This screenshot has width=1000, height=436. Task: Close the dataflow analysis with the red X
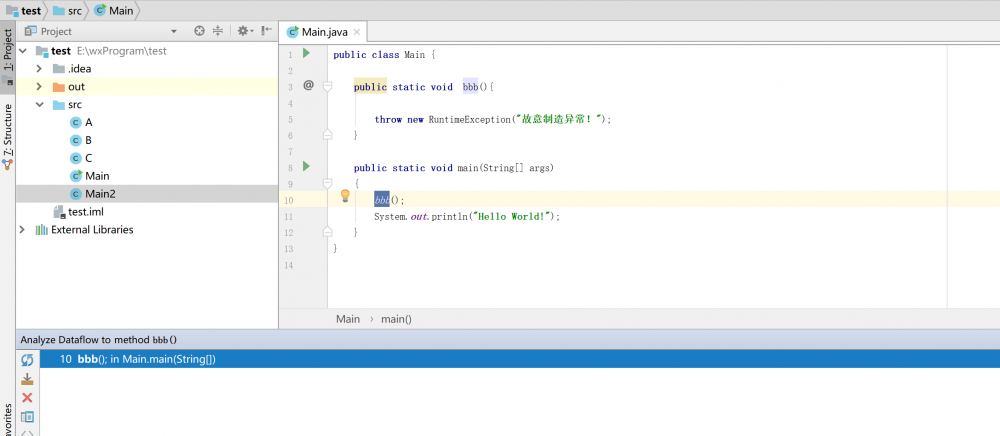27,398
